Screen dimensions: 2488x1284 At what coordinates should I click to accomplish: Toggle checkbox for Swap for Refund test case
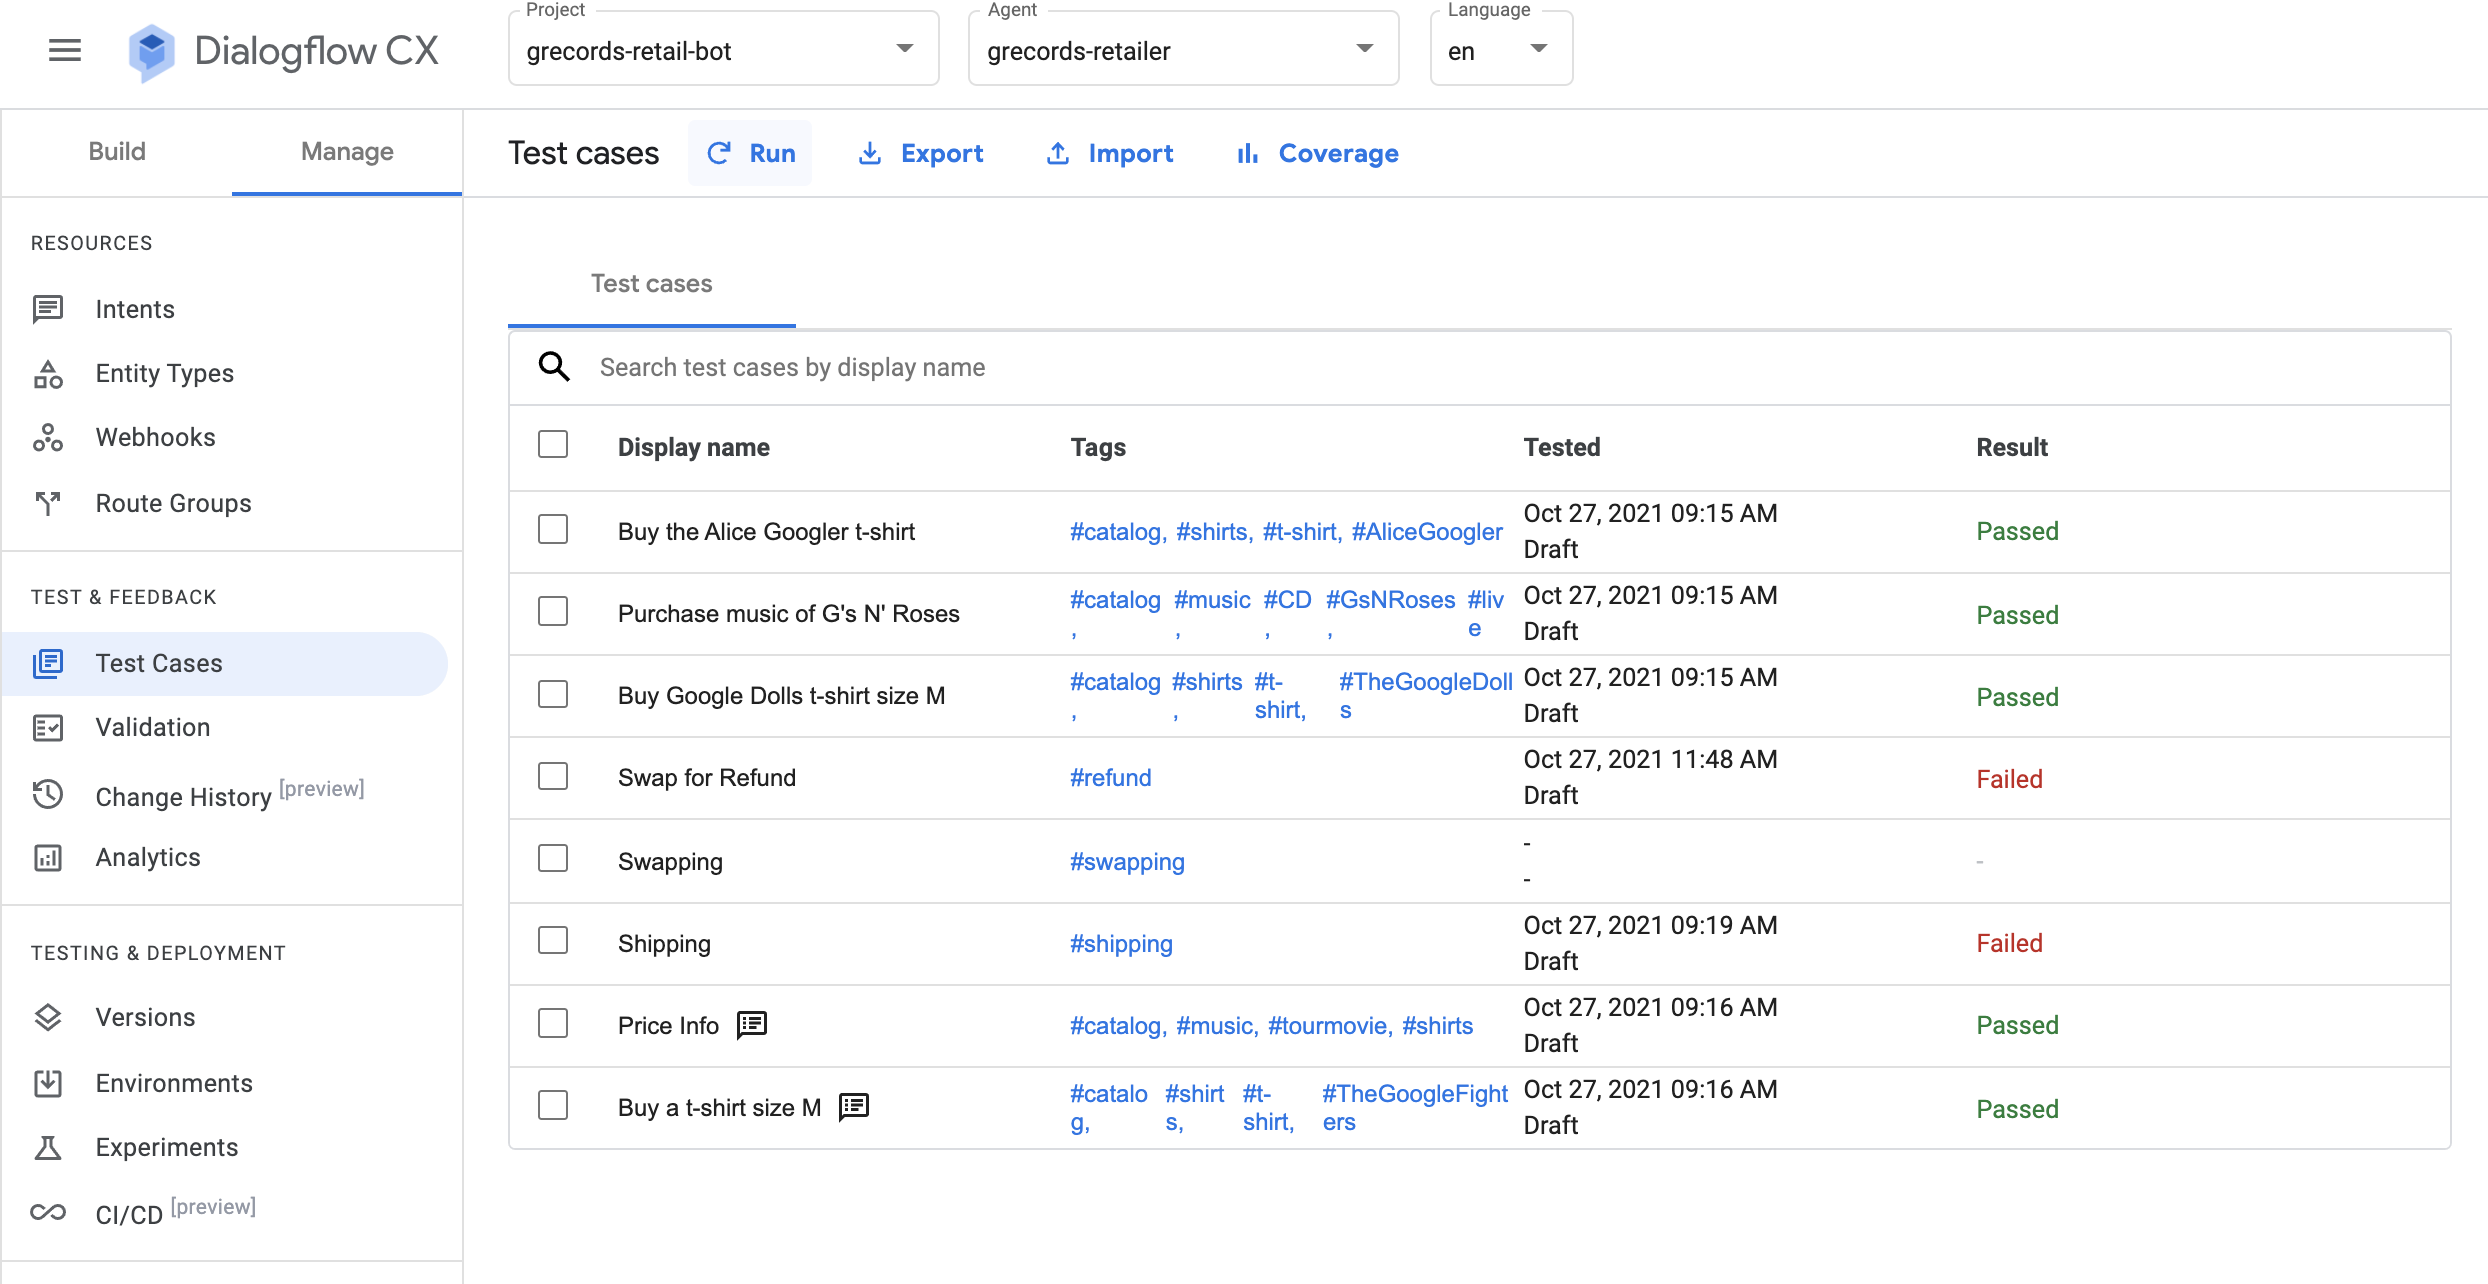[553, 775]
